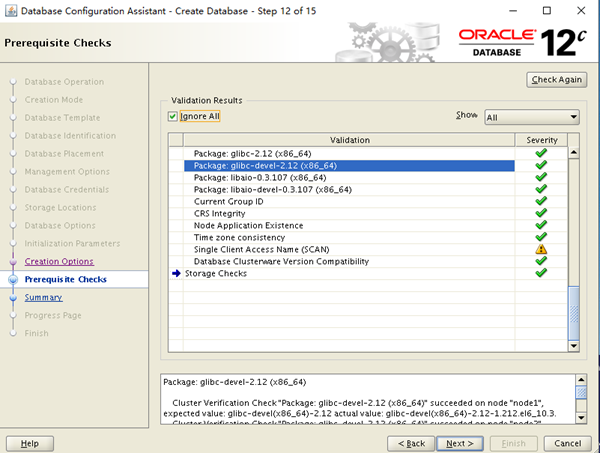Click the Check Again button

pyautogui.click(x=556, y=80)
